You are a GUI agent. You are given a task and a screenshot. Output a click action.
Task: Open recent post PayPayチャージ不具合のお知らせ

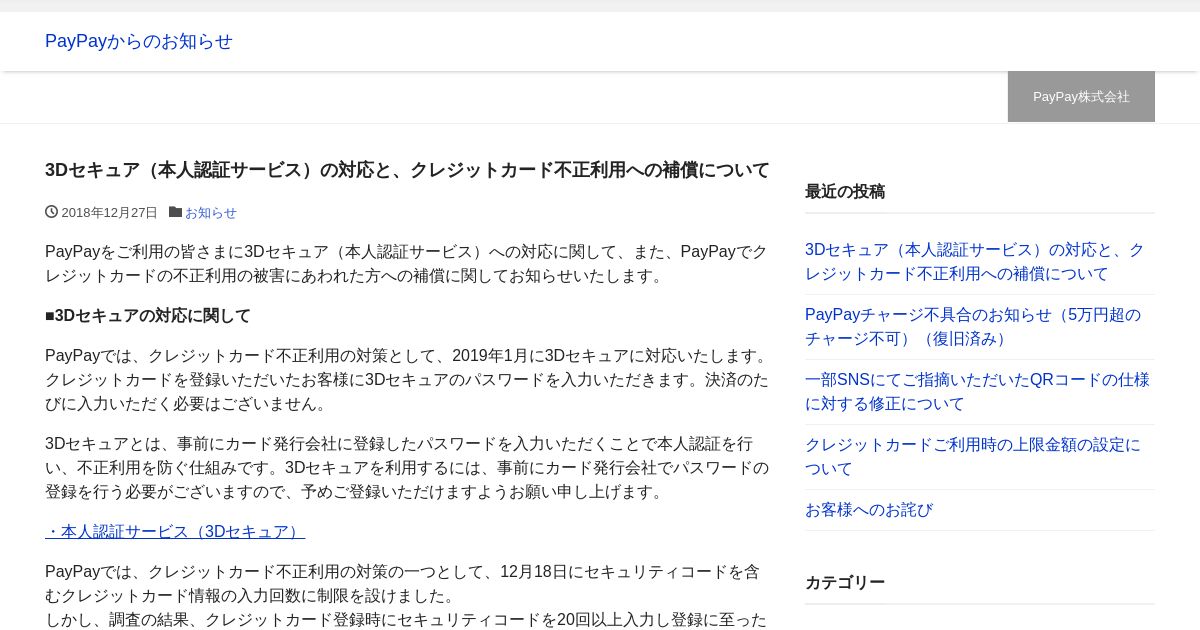pos(973,327)
